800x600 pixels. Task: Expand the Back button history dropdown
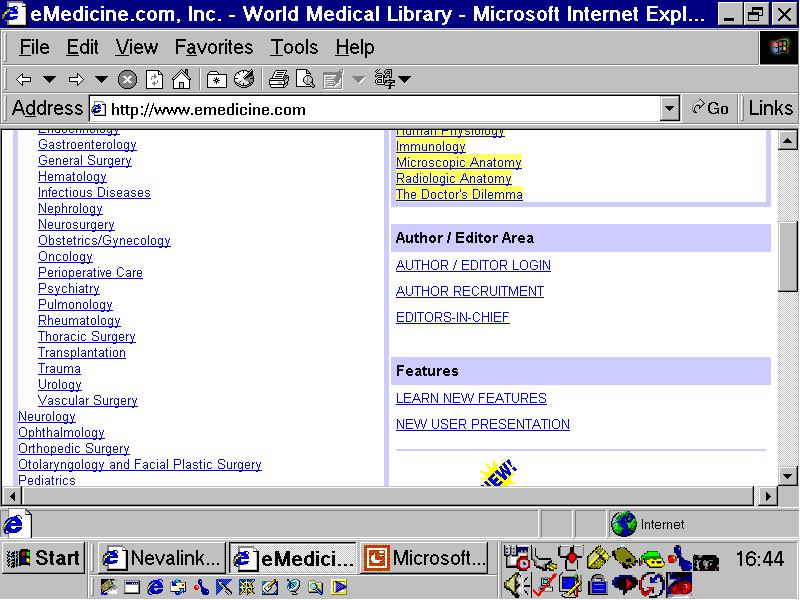(x=49, y=79)
